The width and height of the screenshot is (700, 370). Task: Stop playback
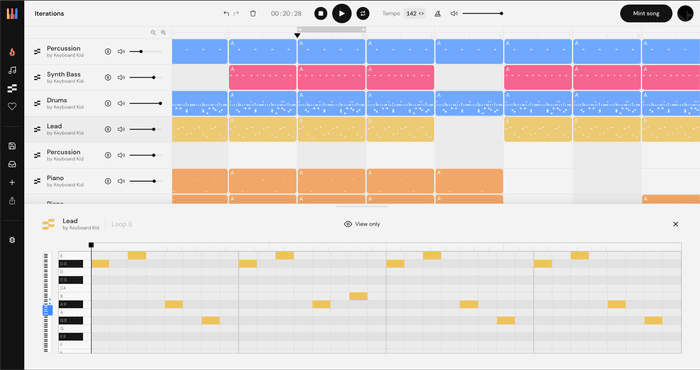321,13
